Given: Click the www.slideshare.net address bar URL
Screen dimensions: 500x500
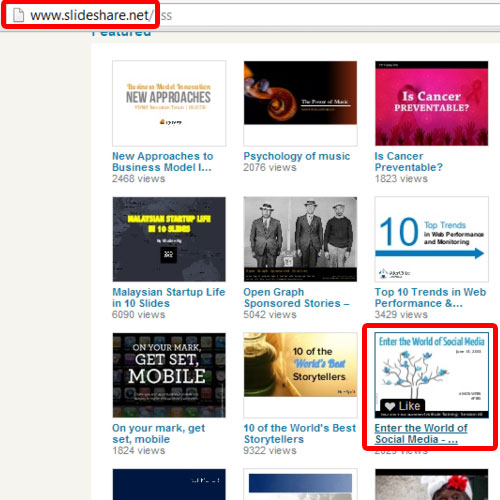Looking at the screenshot, I should click(x=92, y=15).
